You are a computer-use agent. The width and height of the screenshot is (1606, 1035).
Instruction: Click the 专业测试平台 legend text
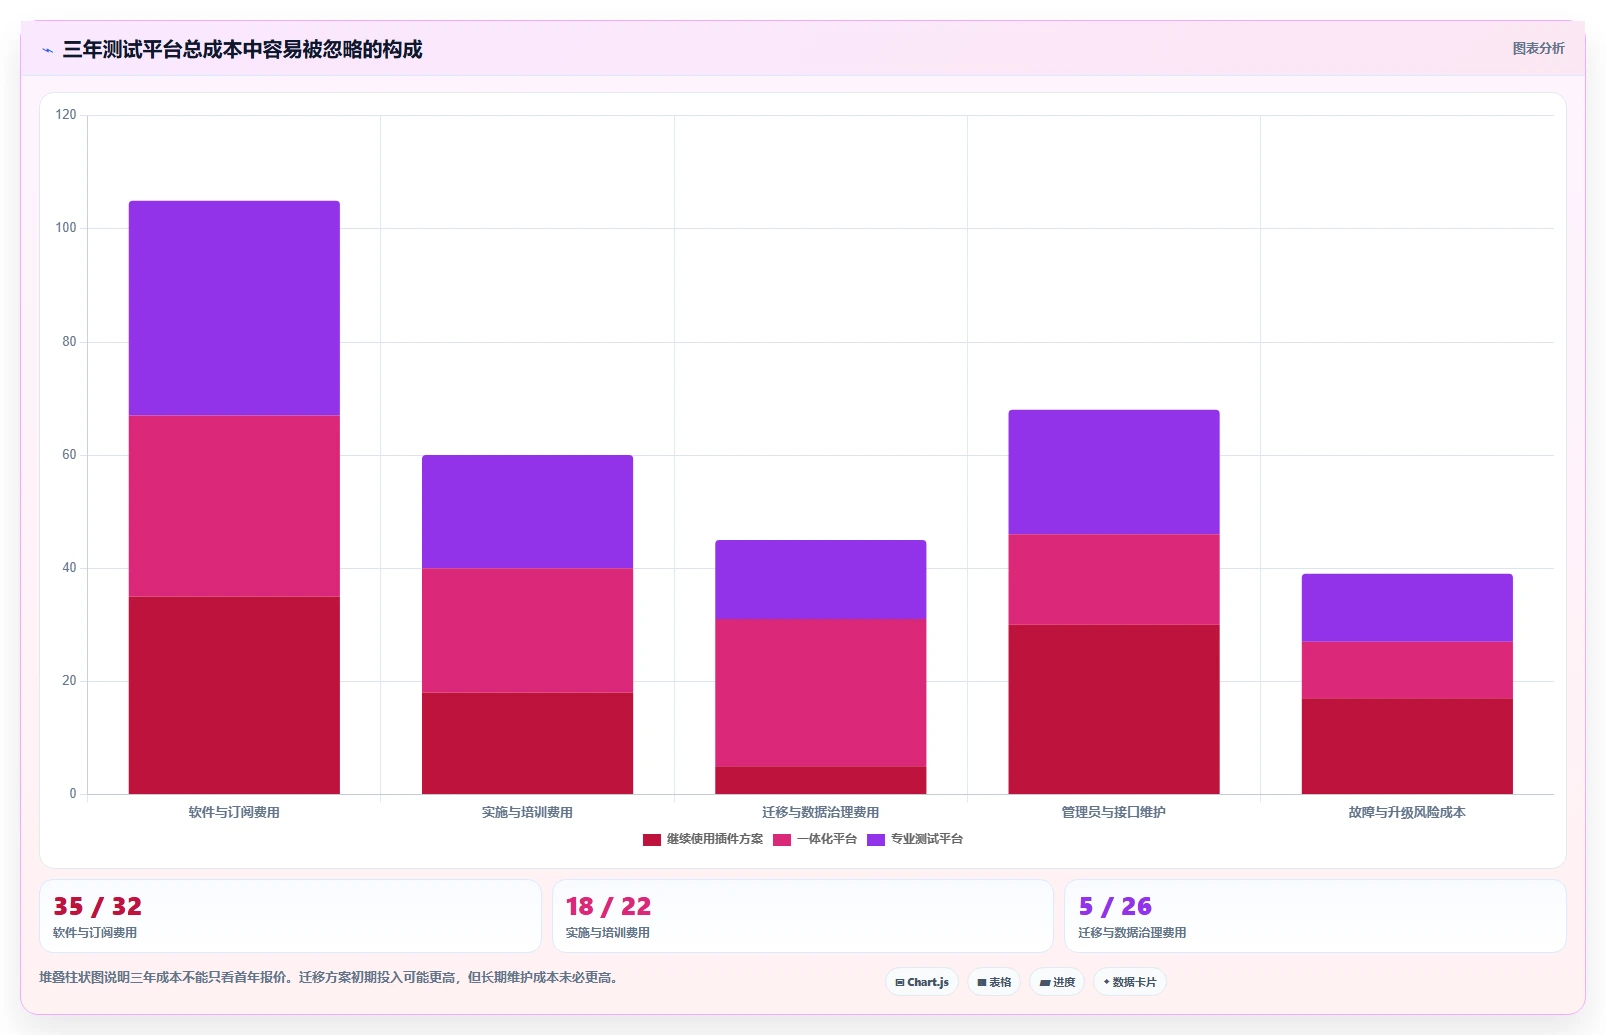[x=927, y=840]
